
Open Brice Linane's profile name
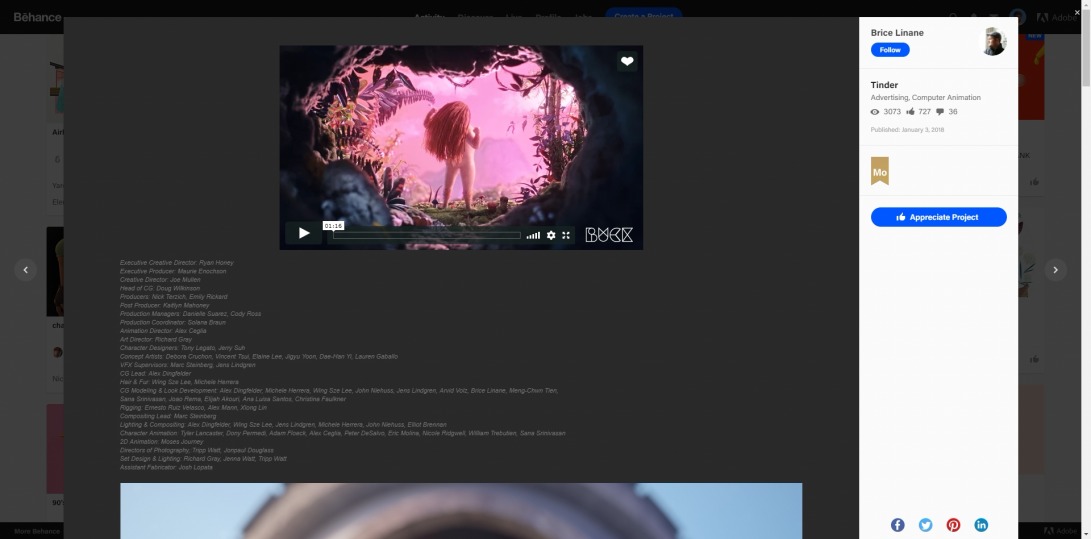(897, 33)
